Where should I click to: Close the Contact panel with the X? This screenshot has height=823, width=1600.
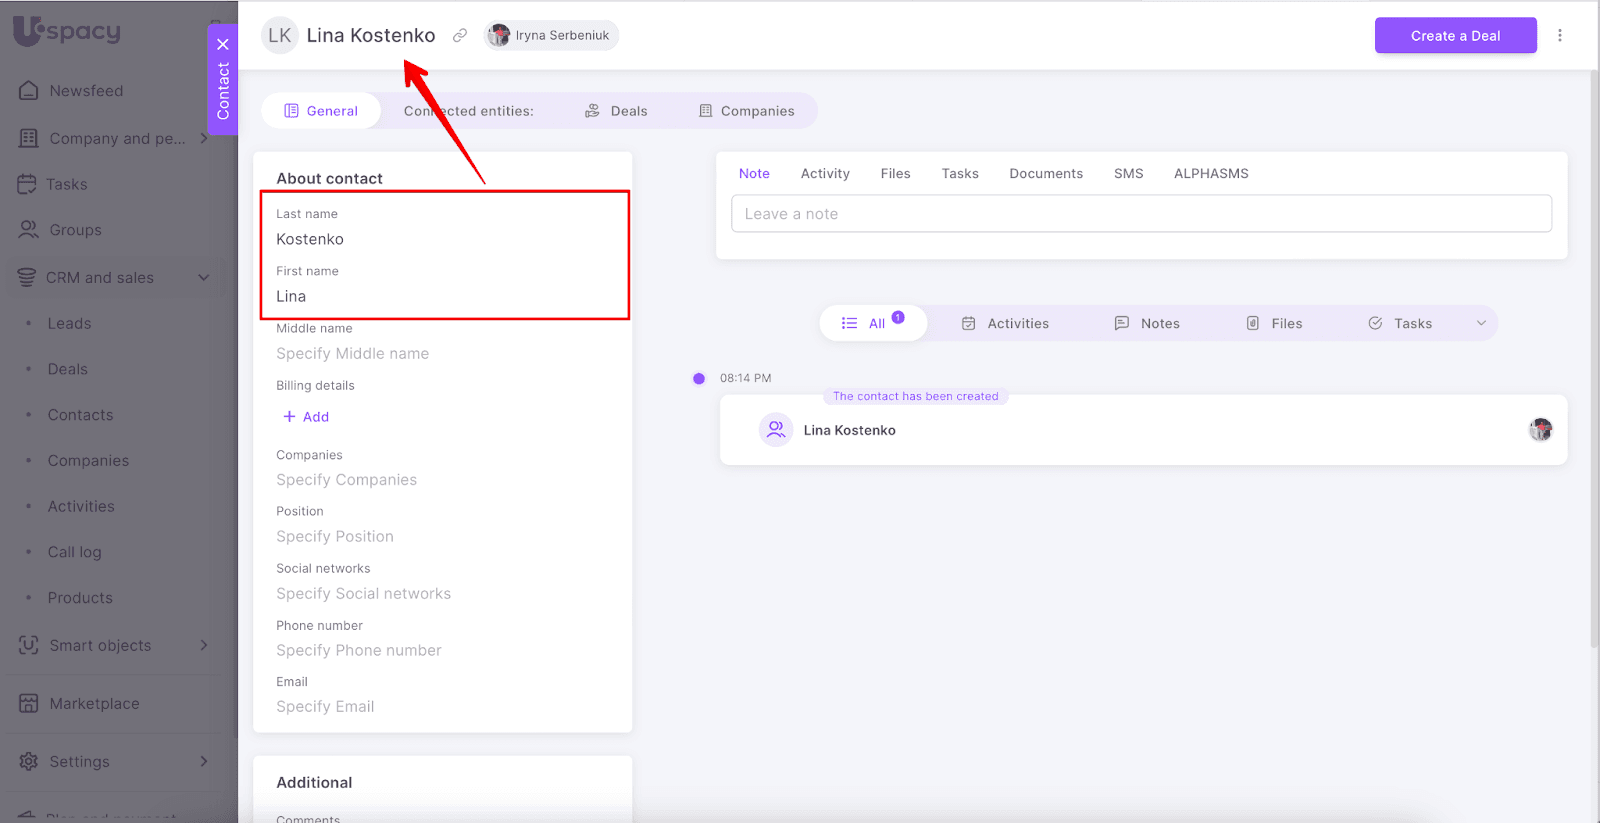click(x=223, y=44)
